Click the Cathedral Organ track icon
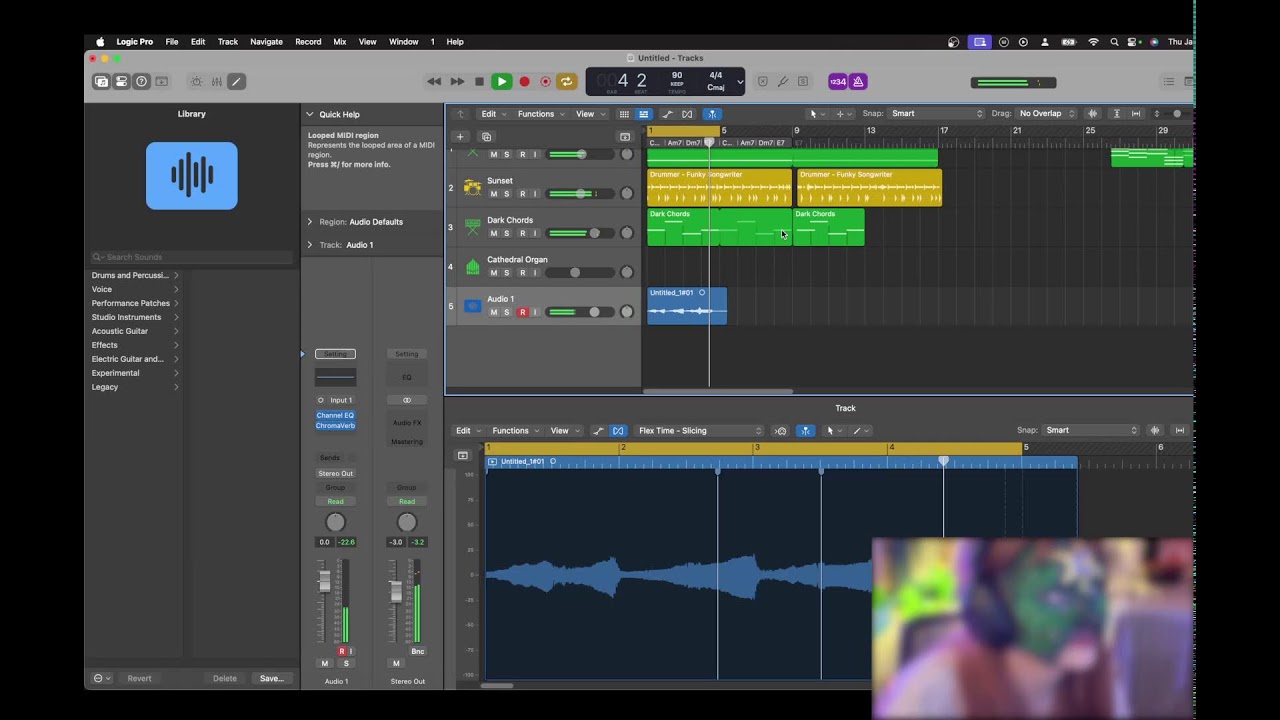 coord(472,267)
